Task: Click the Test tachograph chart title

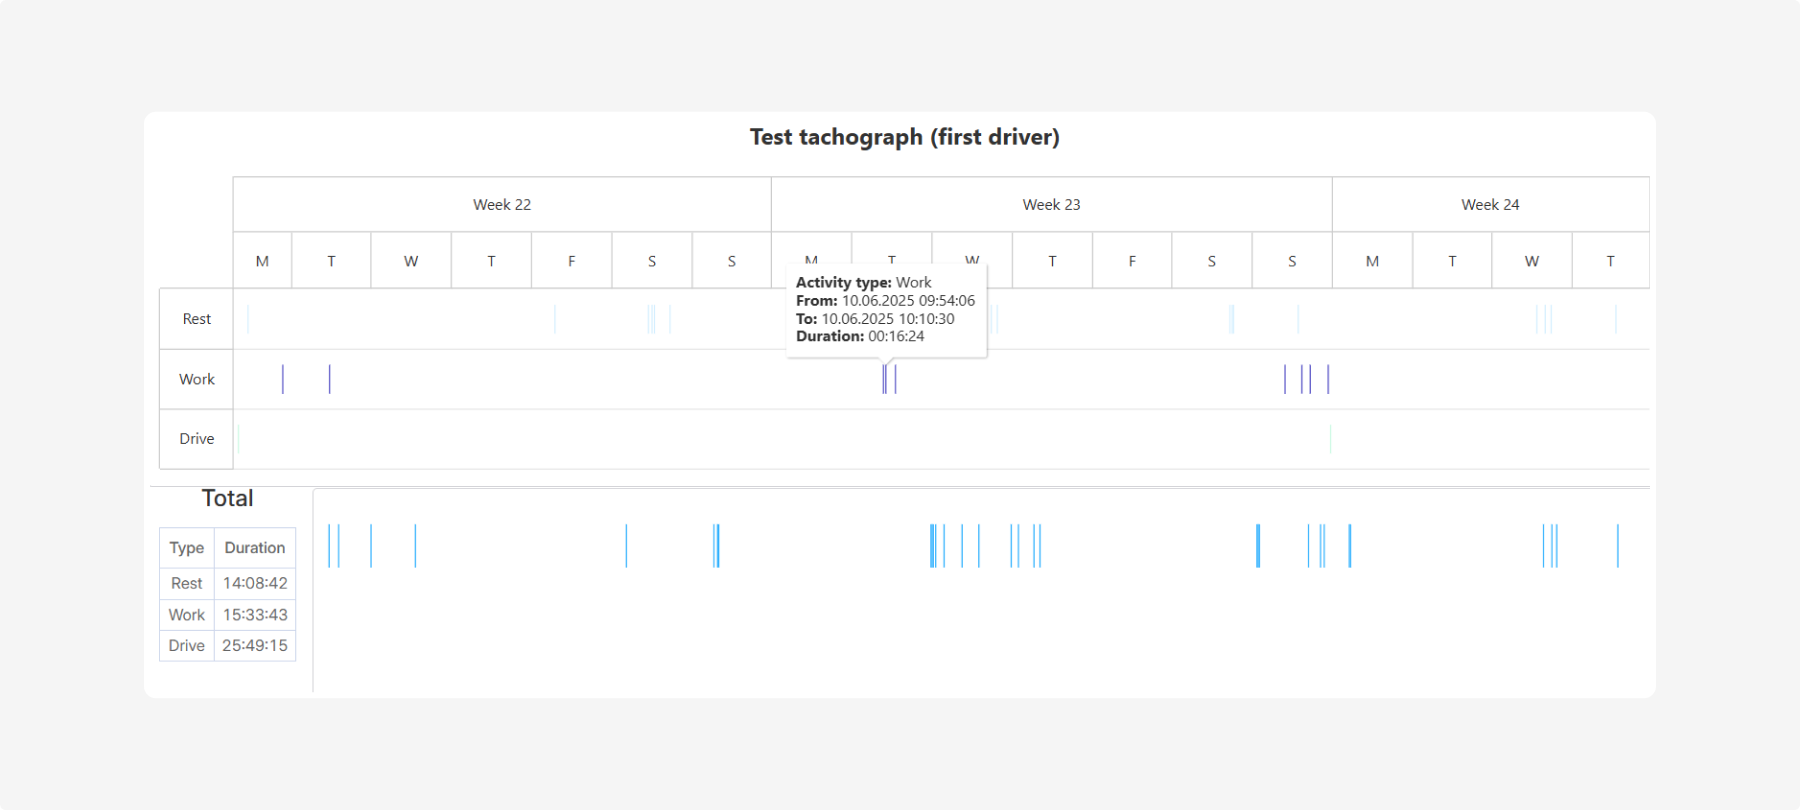Action: pos(904,137)
